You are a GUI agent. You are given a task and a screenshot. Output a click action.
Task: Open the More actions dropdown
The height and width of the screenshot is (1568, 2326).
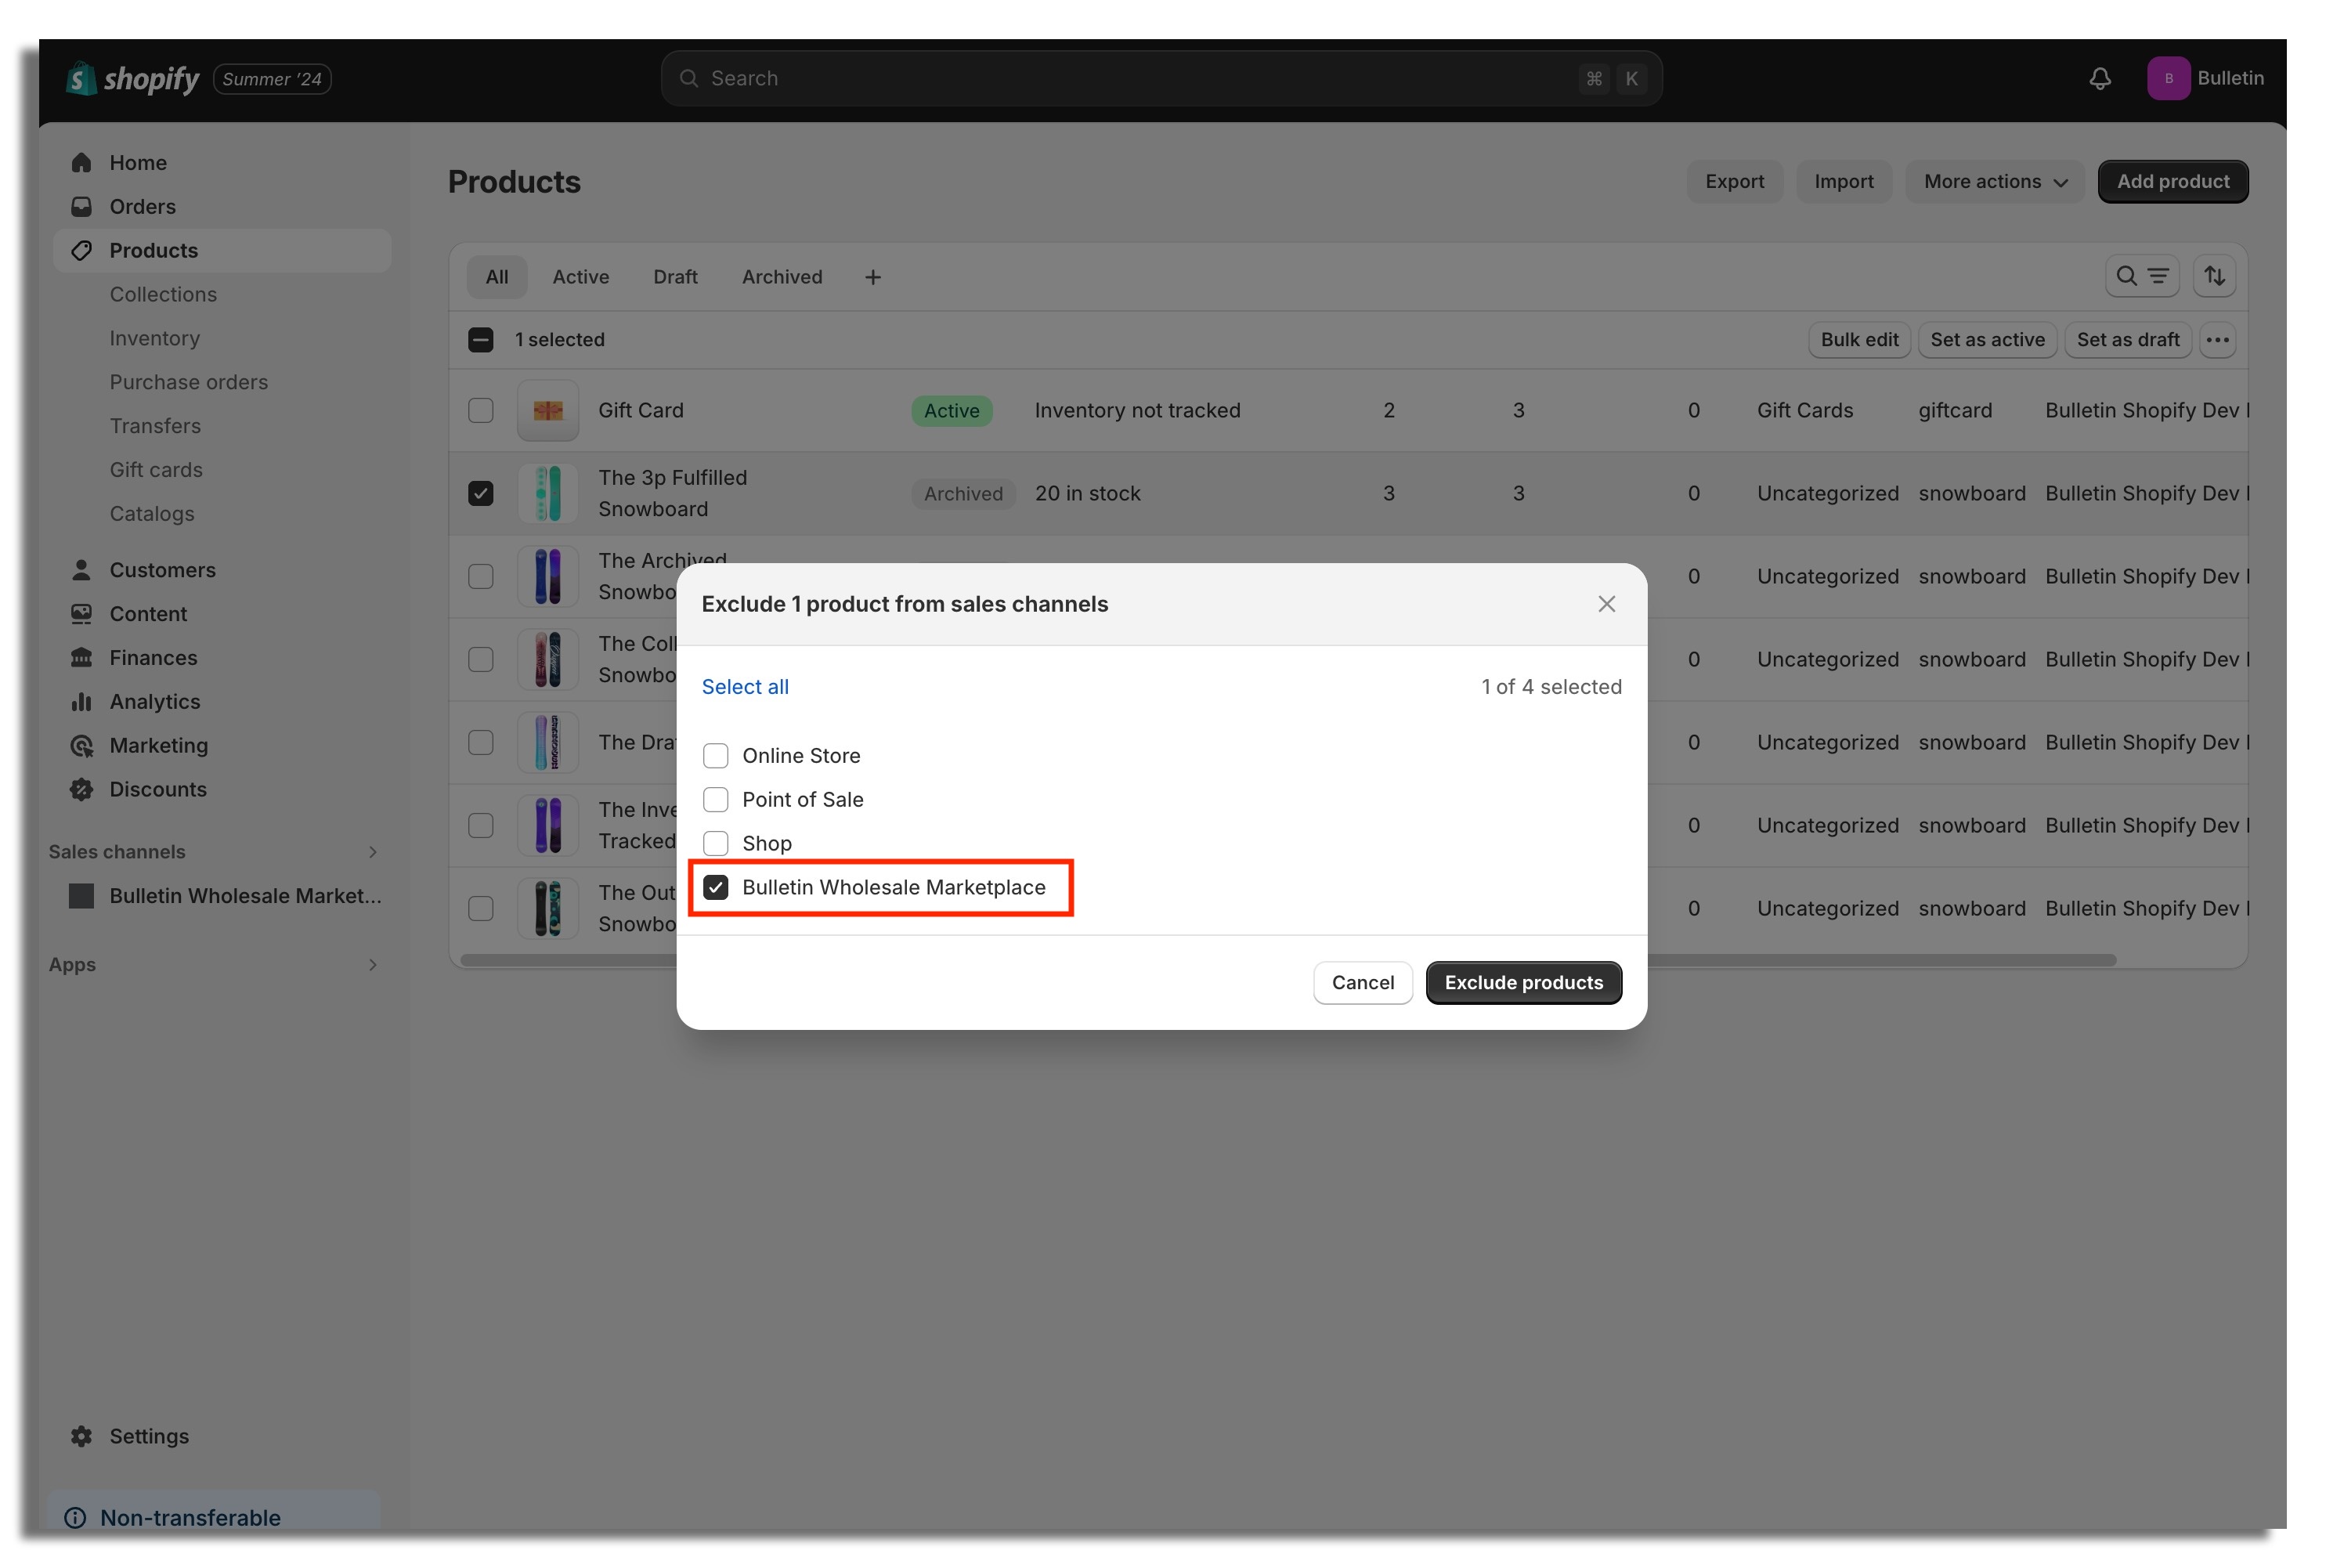click(1995, 182)
